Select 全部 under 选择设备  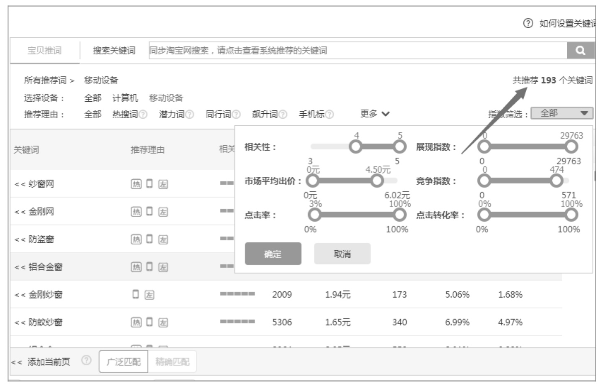pos(93,98)
